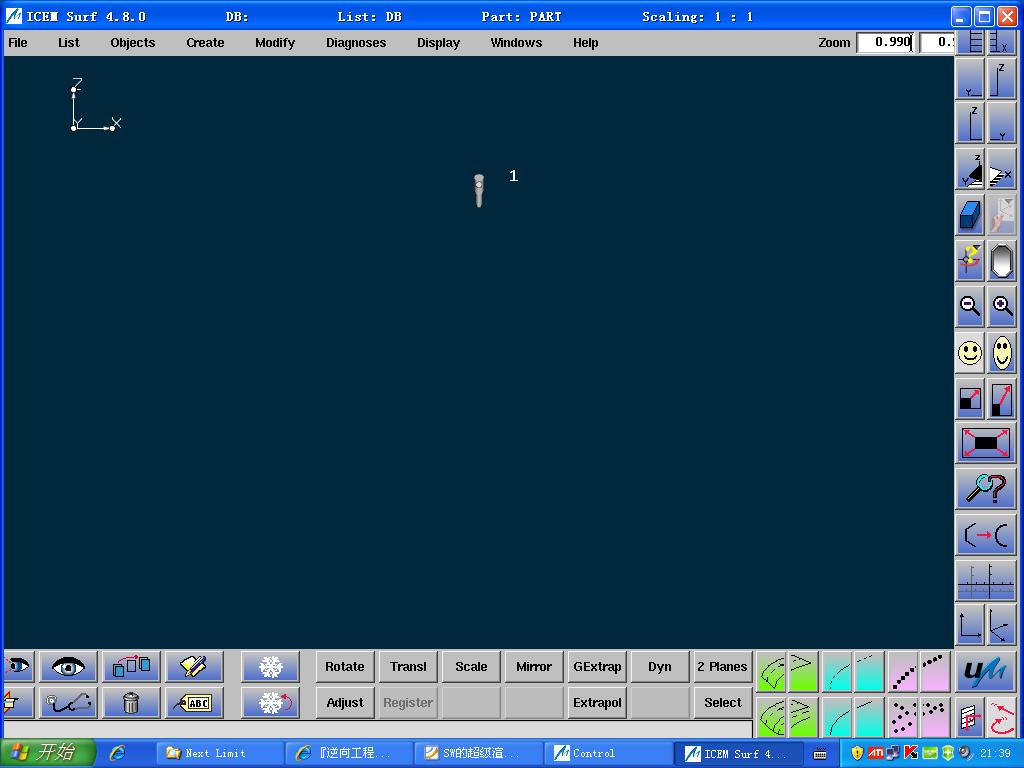Click the zoom in magnifier icon

[1002, 306]
